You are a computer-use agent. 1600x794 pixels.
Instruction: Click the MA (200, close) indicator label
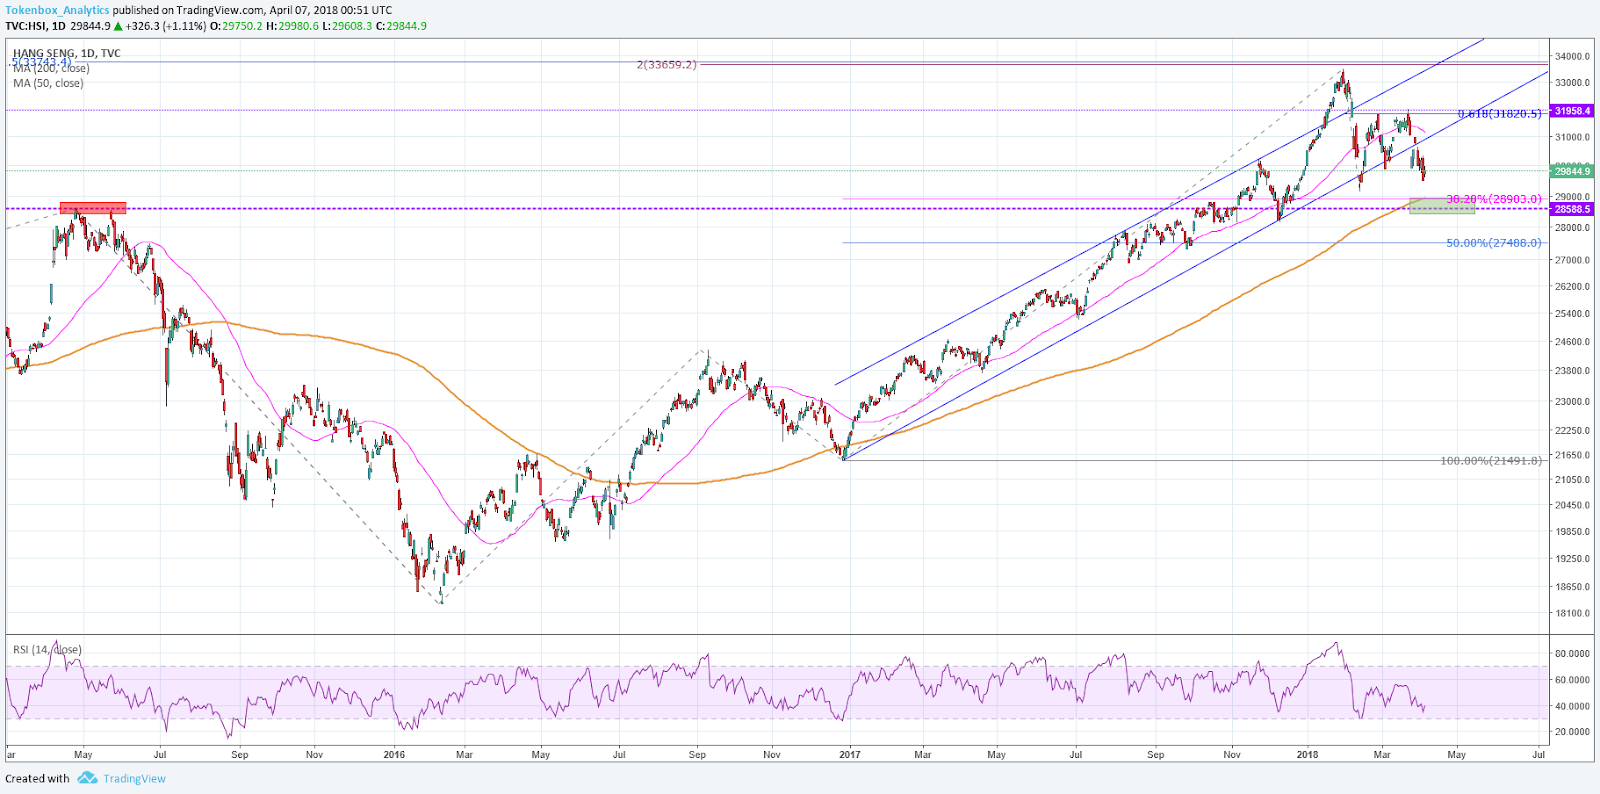coord(51,68)
